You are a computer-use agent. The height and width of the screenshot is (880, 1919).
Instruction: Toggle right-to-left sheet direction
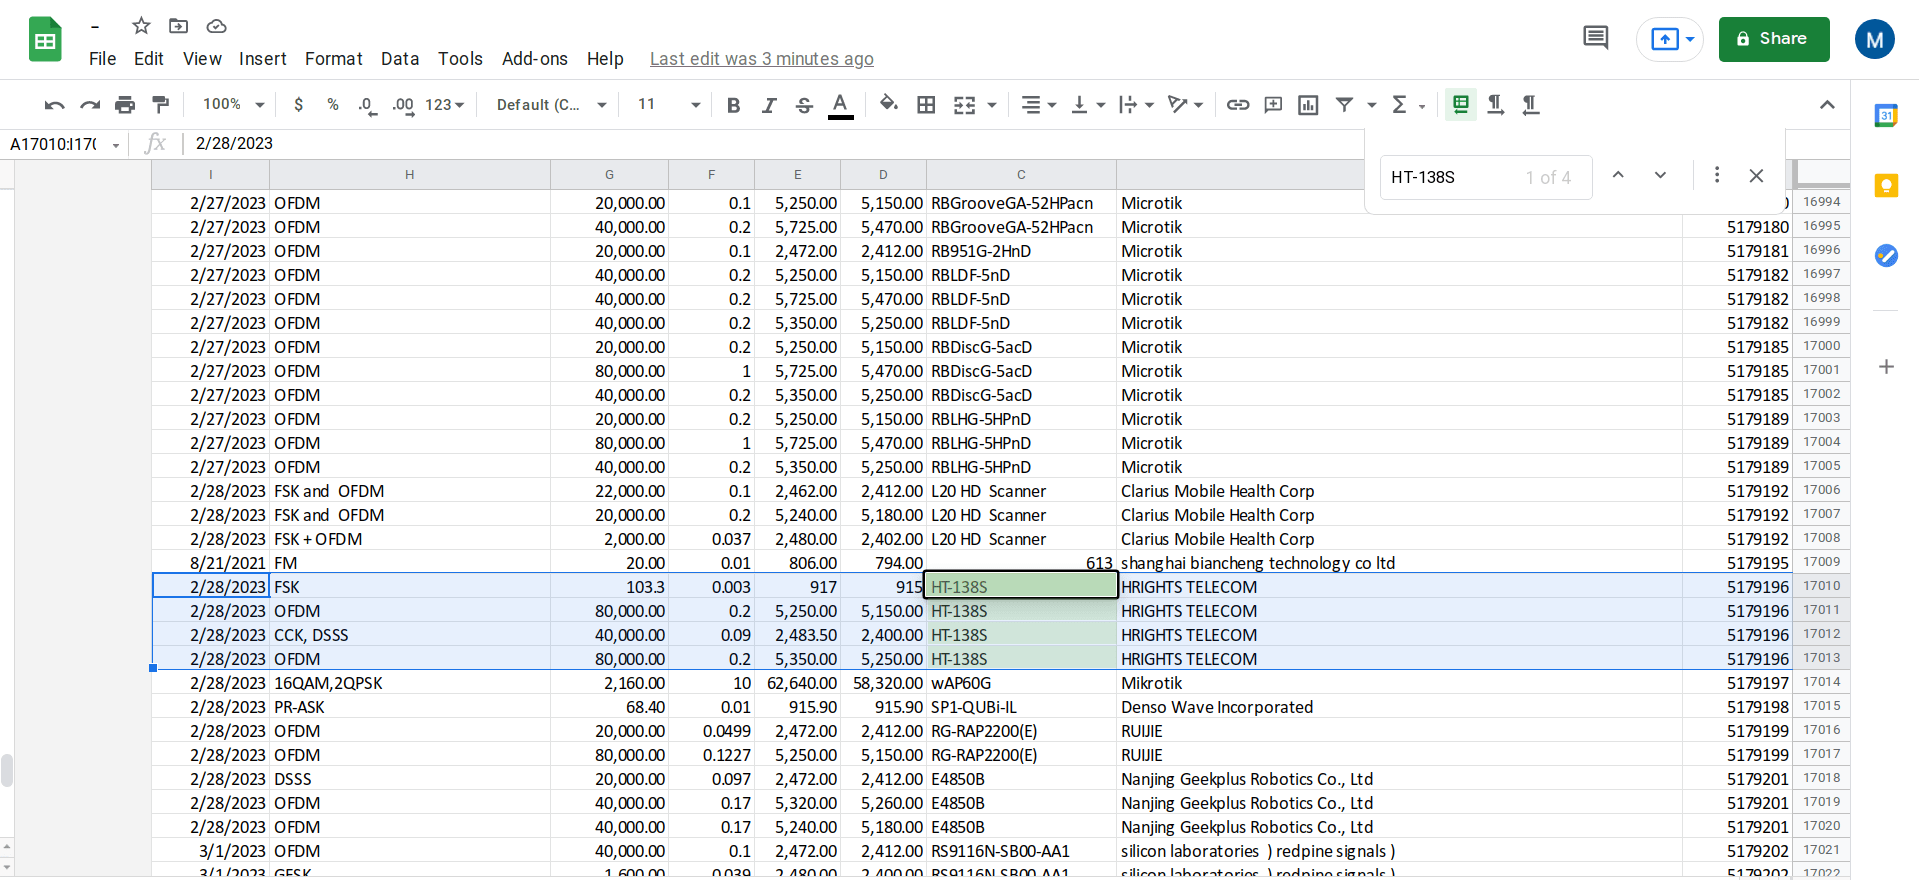coord(1461,105)
